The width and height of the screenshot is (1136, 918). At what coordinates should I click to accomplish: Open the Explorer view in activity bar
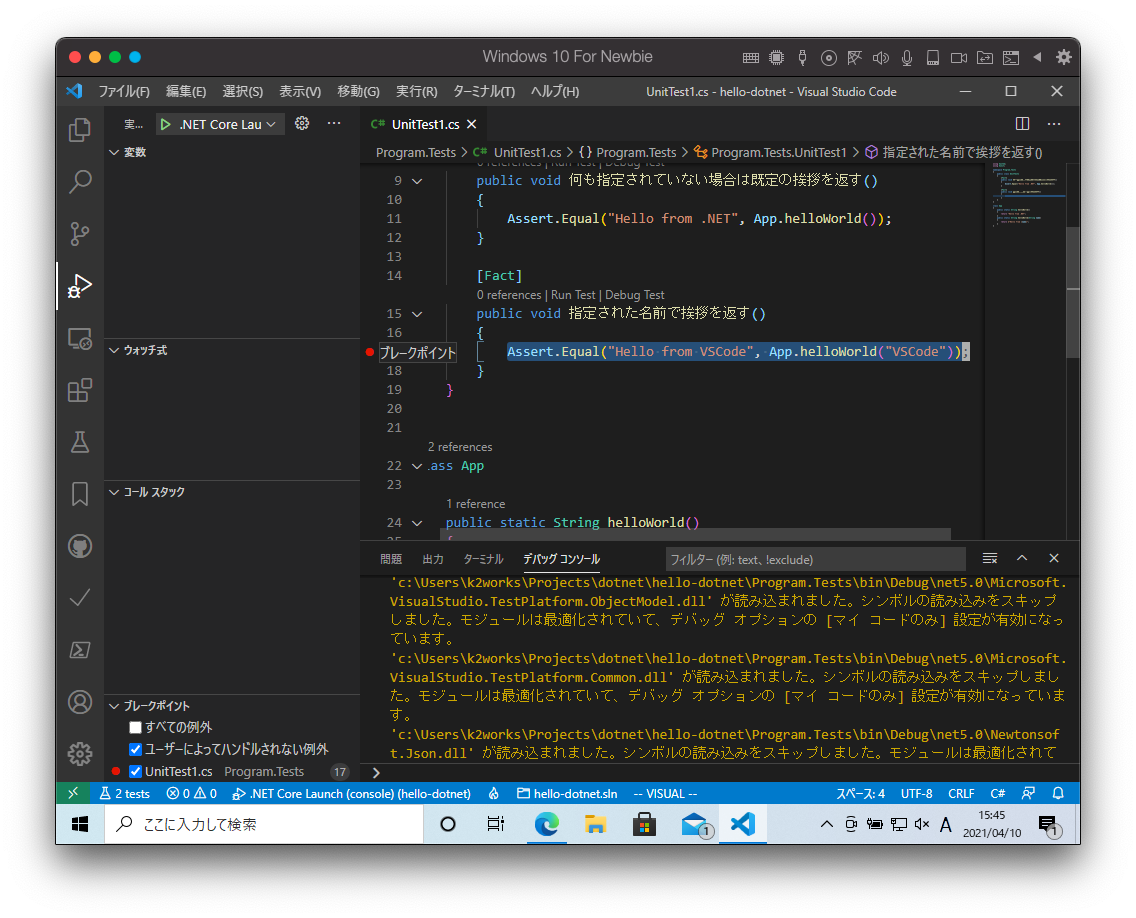(80, 130)
